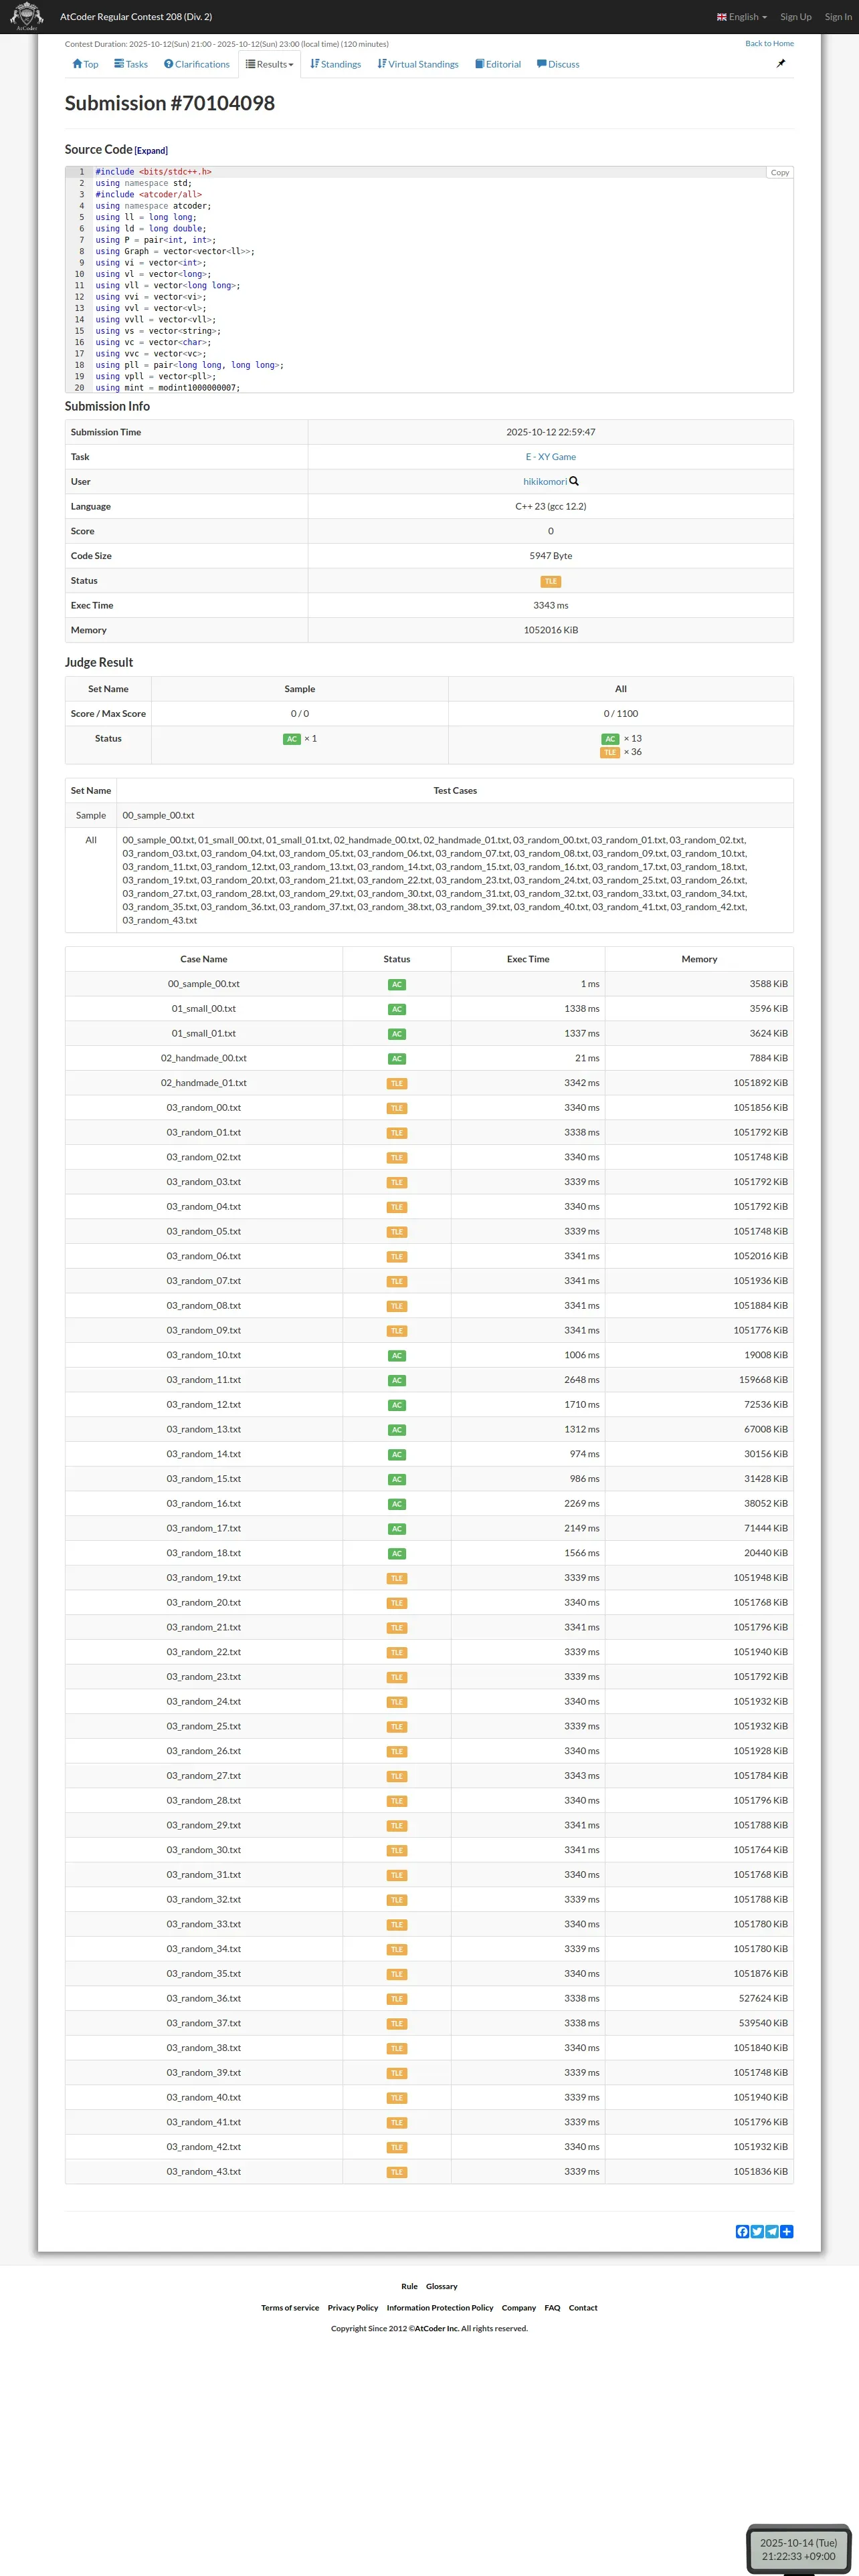The image size is (859, 2576).
Task: Open FAQ footer link
Action: tap(552, 2308)
